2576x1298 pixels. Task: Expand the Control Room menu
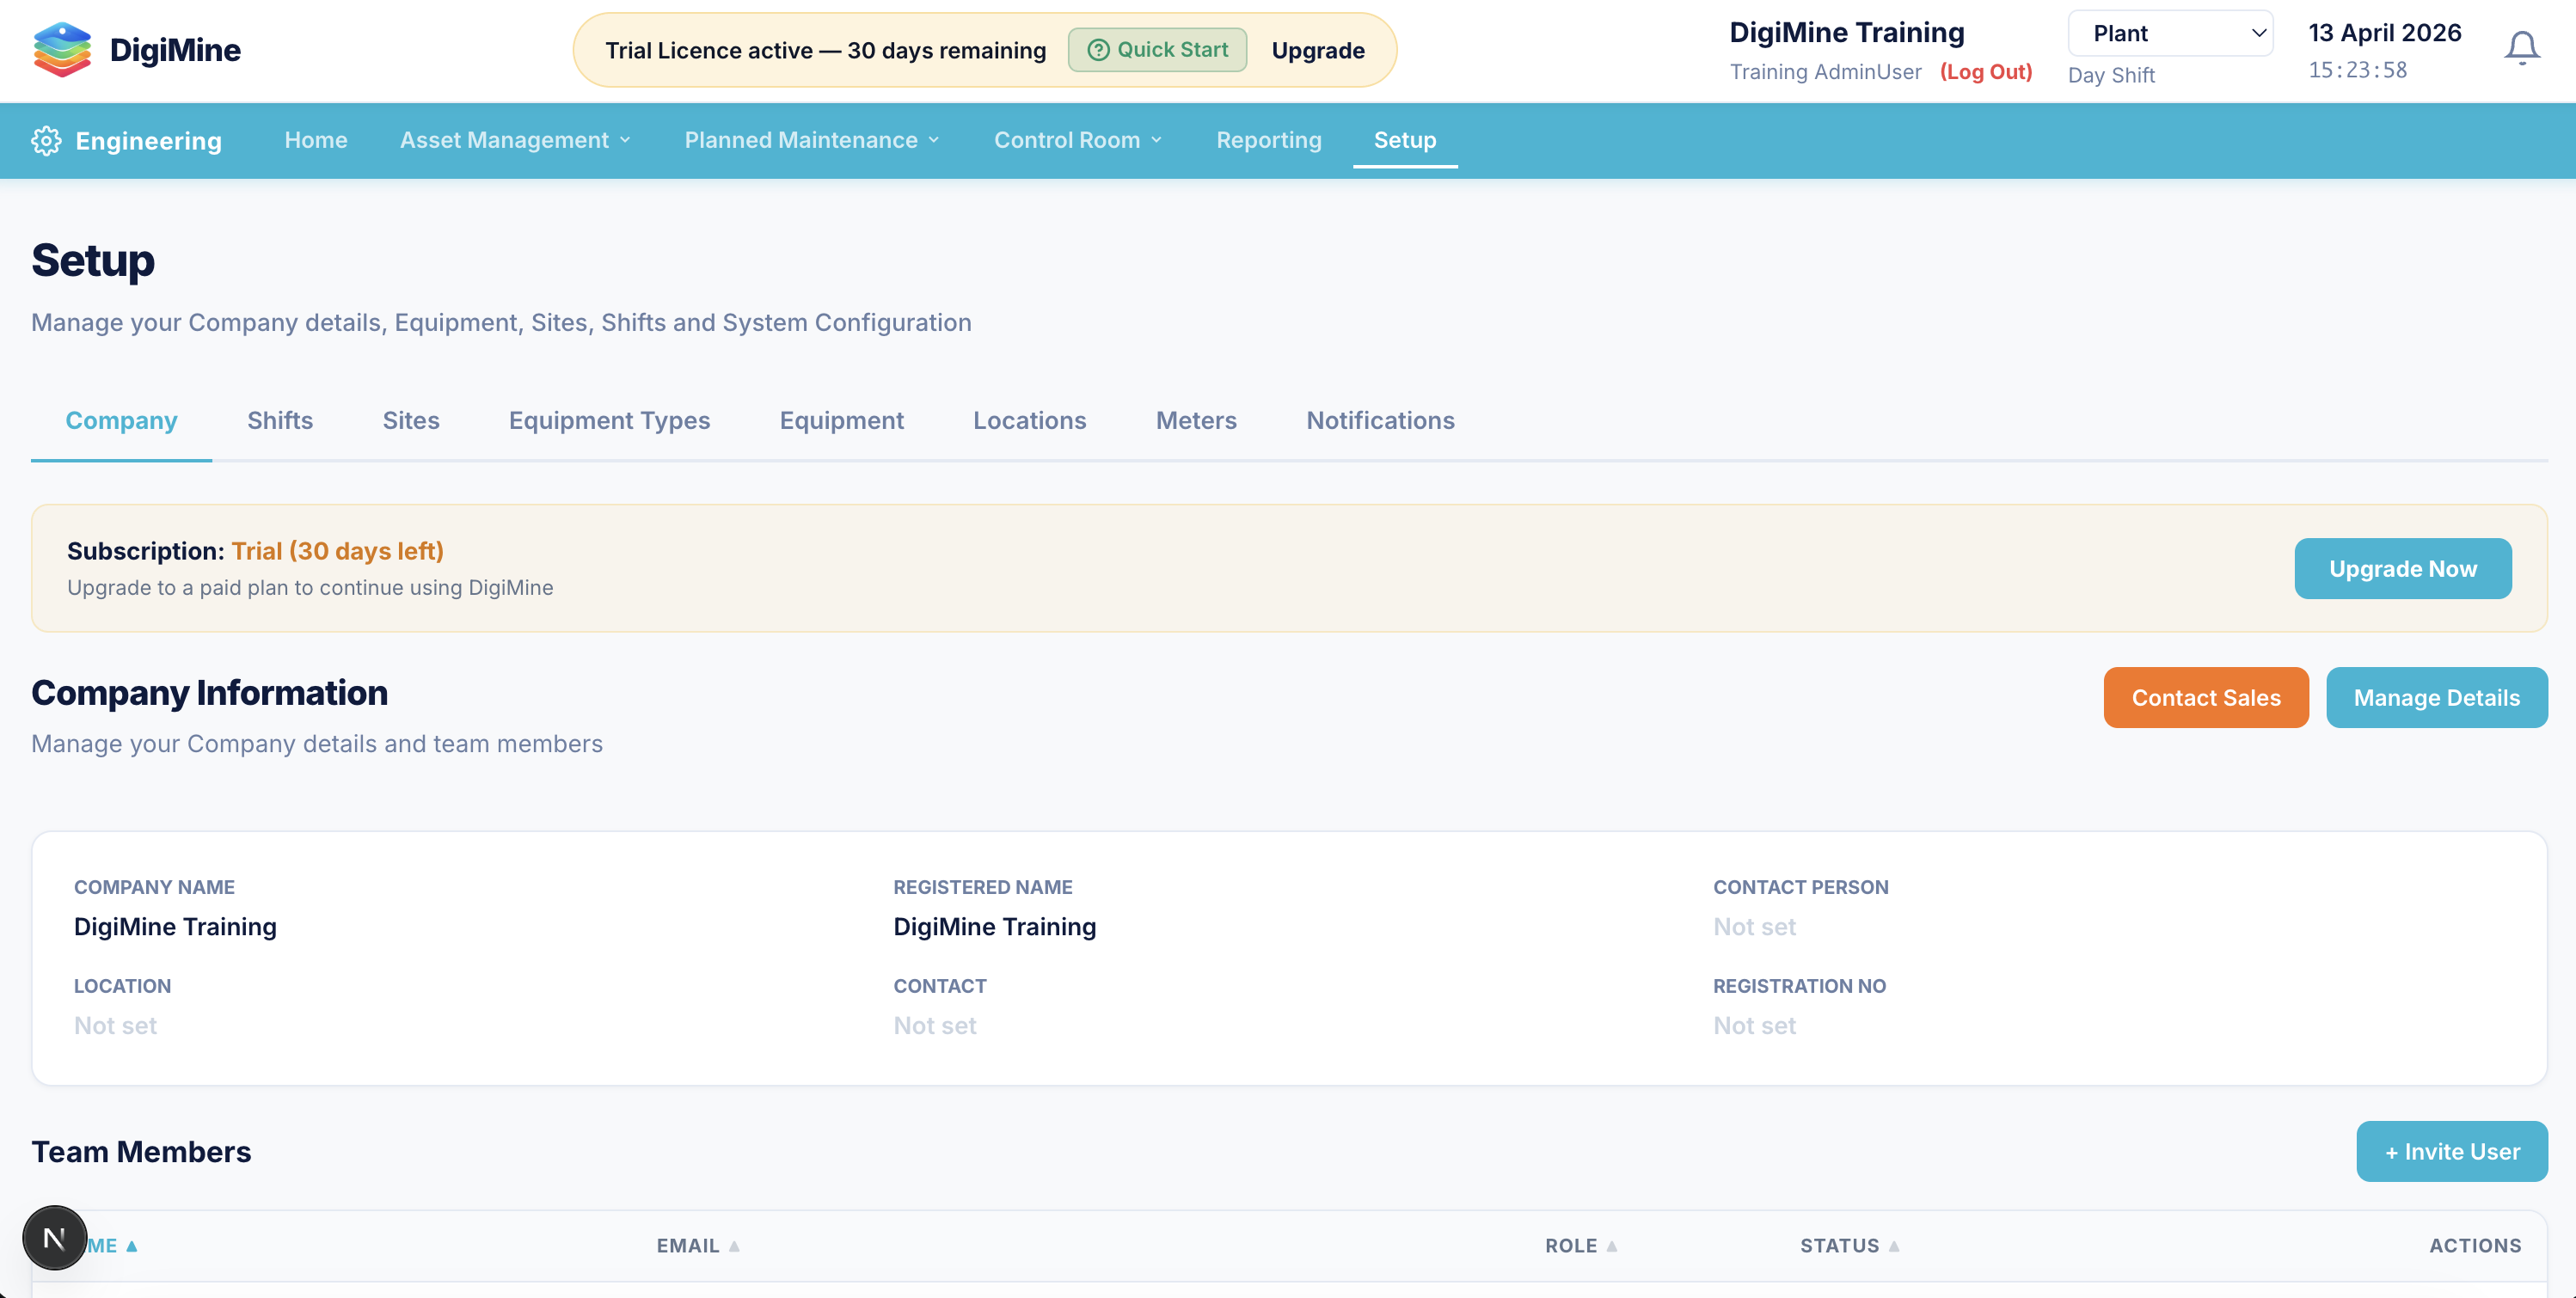pos(1077,141)
